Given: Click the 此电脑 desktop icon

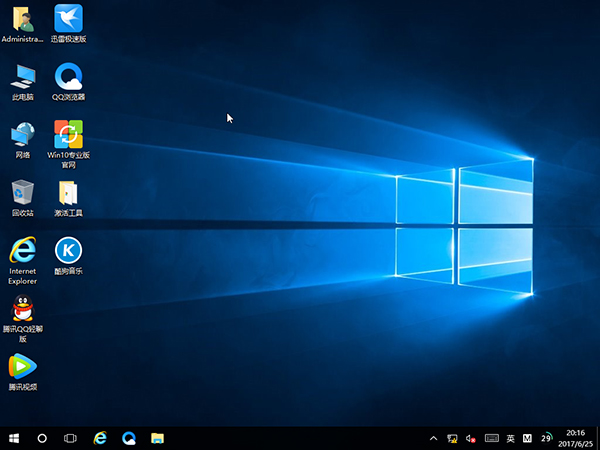Looking at the screenshot, I should point(22,76).
